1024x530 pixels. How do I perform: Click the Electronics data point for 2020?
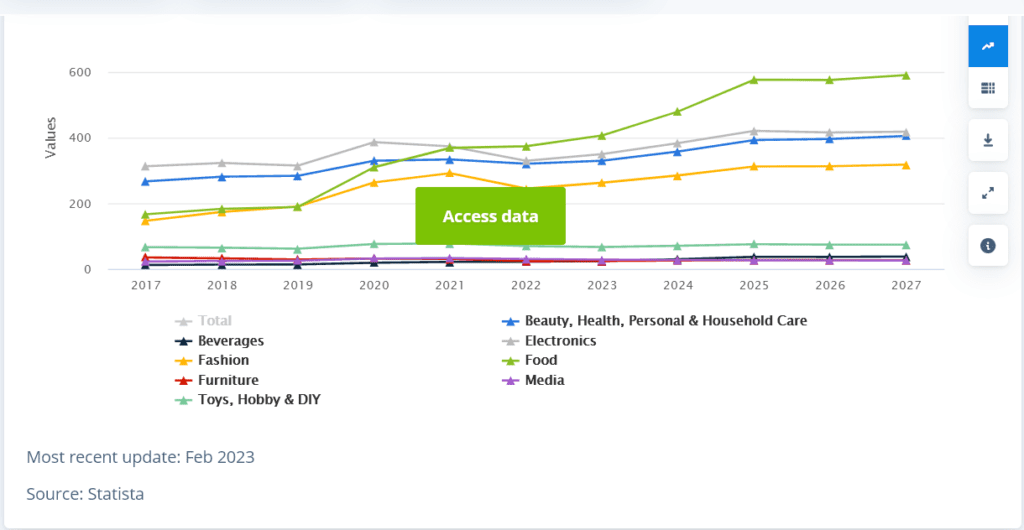(374, 142)
